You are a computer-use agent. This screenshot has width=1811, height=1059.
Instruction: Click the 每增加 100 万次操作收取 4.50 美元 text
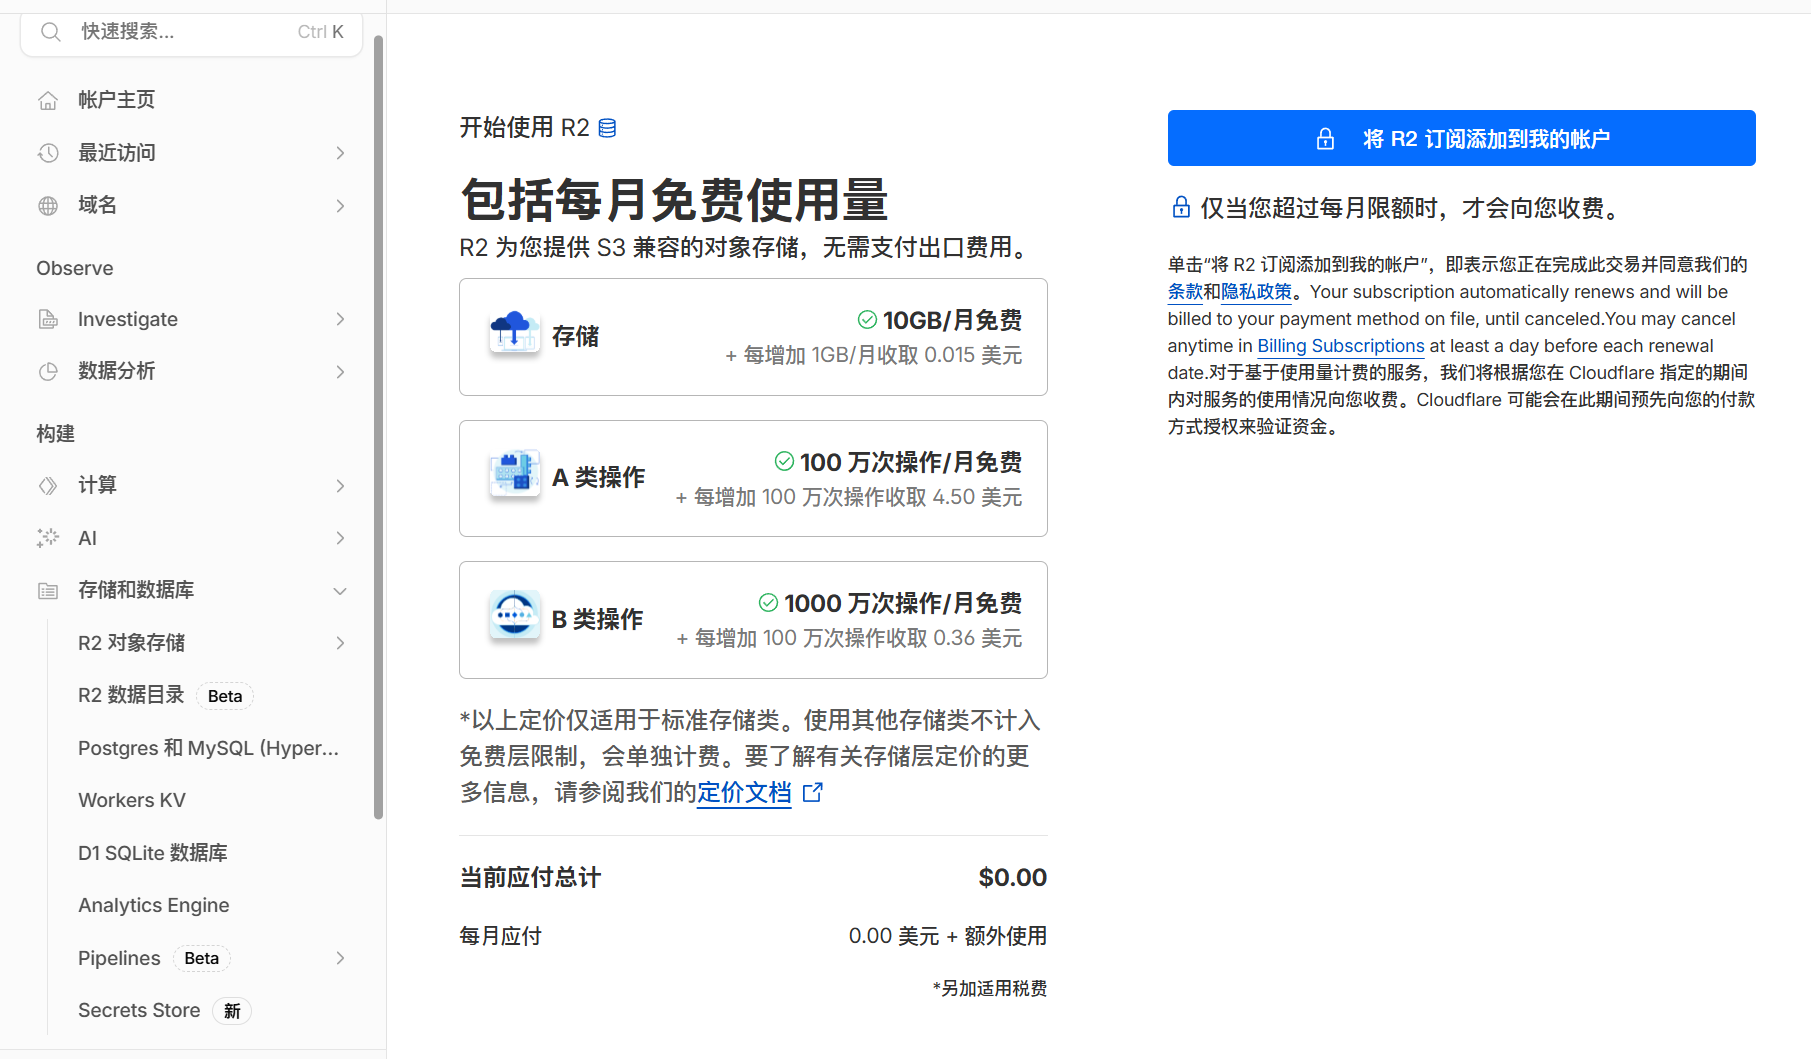(858, 497)
